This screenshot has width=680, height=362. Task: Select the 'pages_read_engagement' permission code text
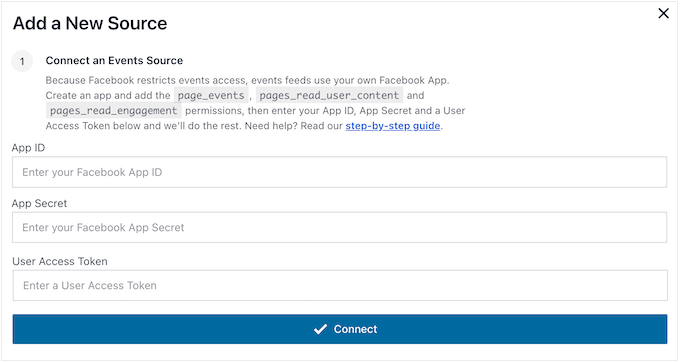tap(114, 111)
